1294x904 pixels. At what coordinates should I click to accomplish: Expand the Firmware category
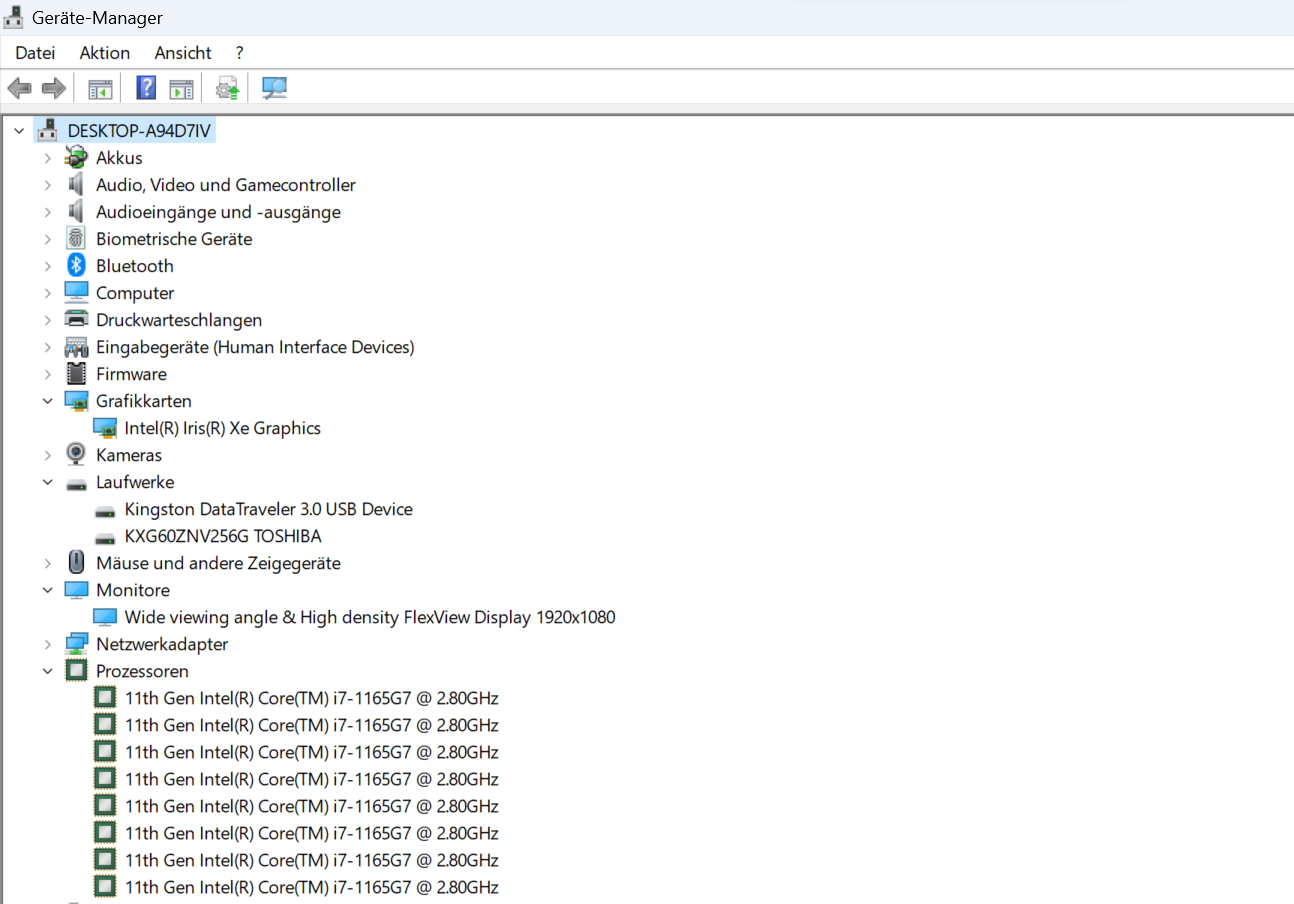(47, 373)
